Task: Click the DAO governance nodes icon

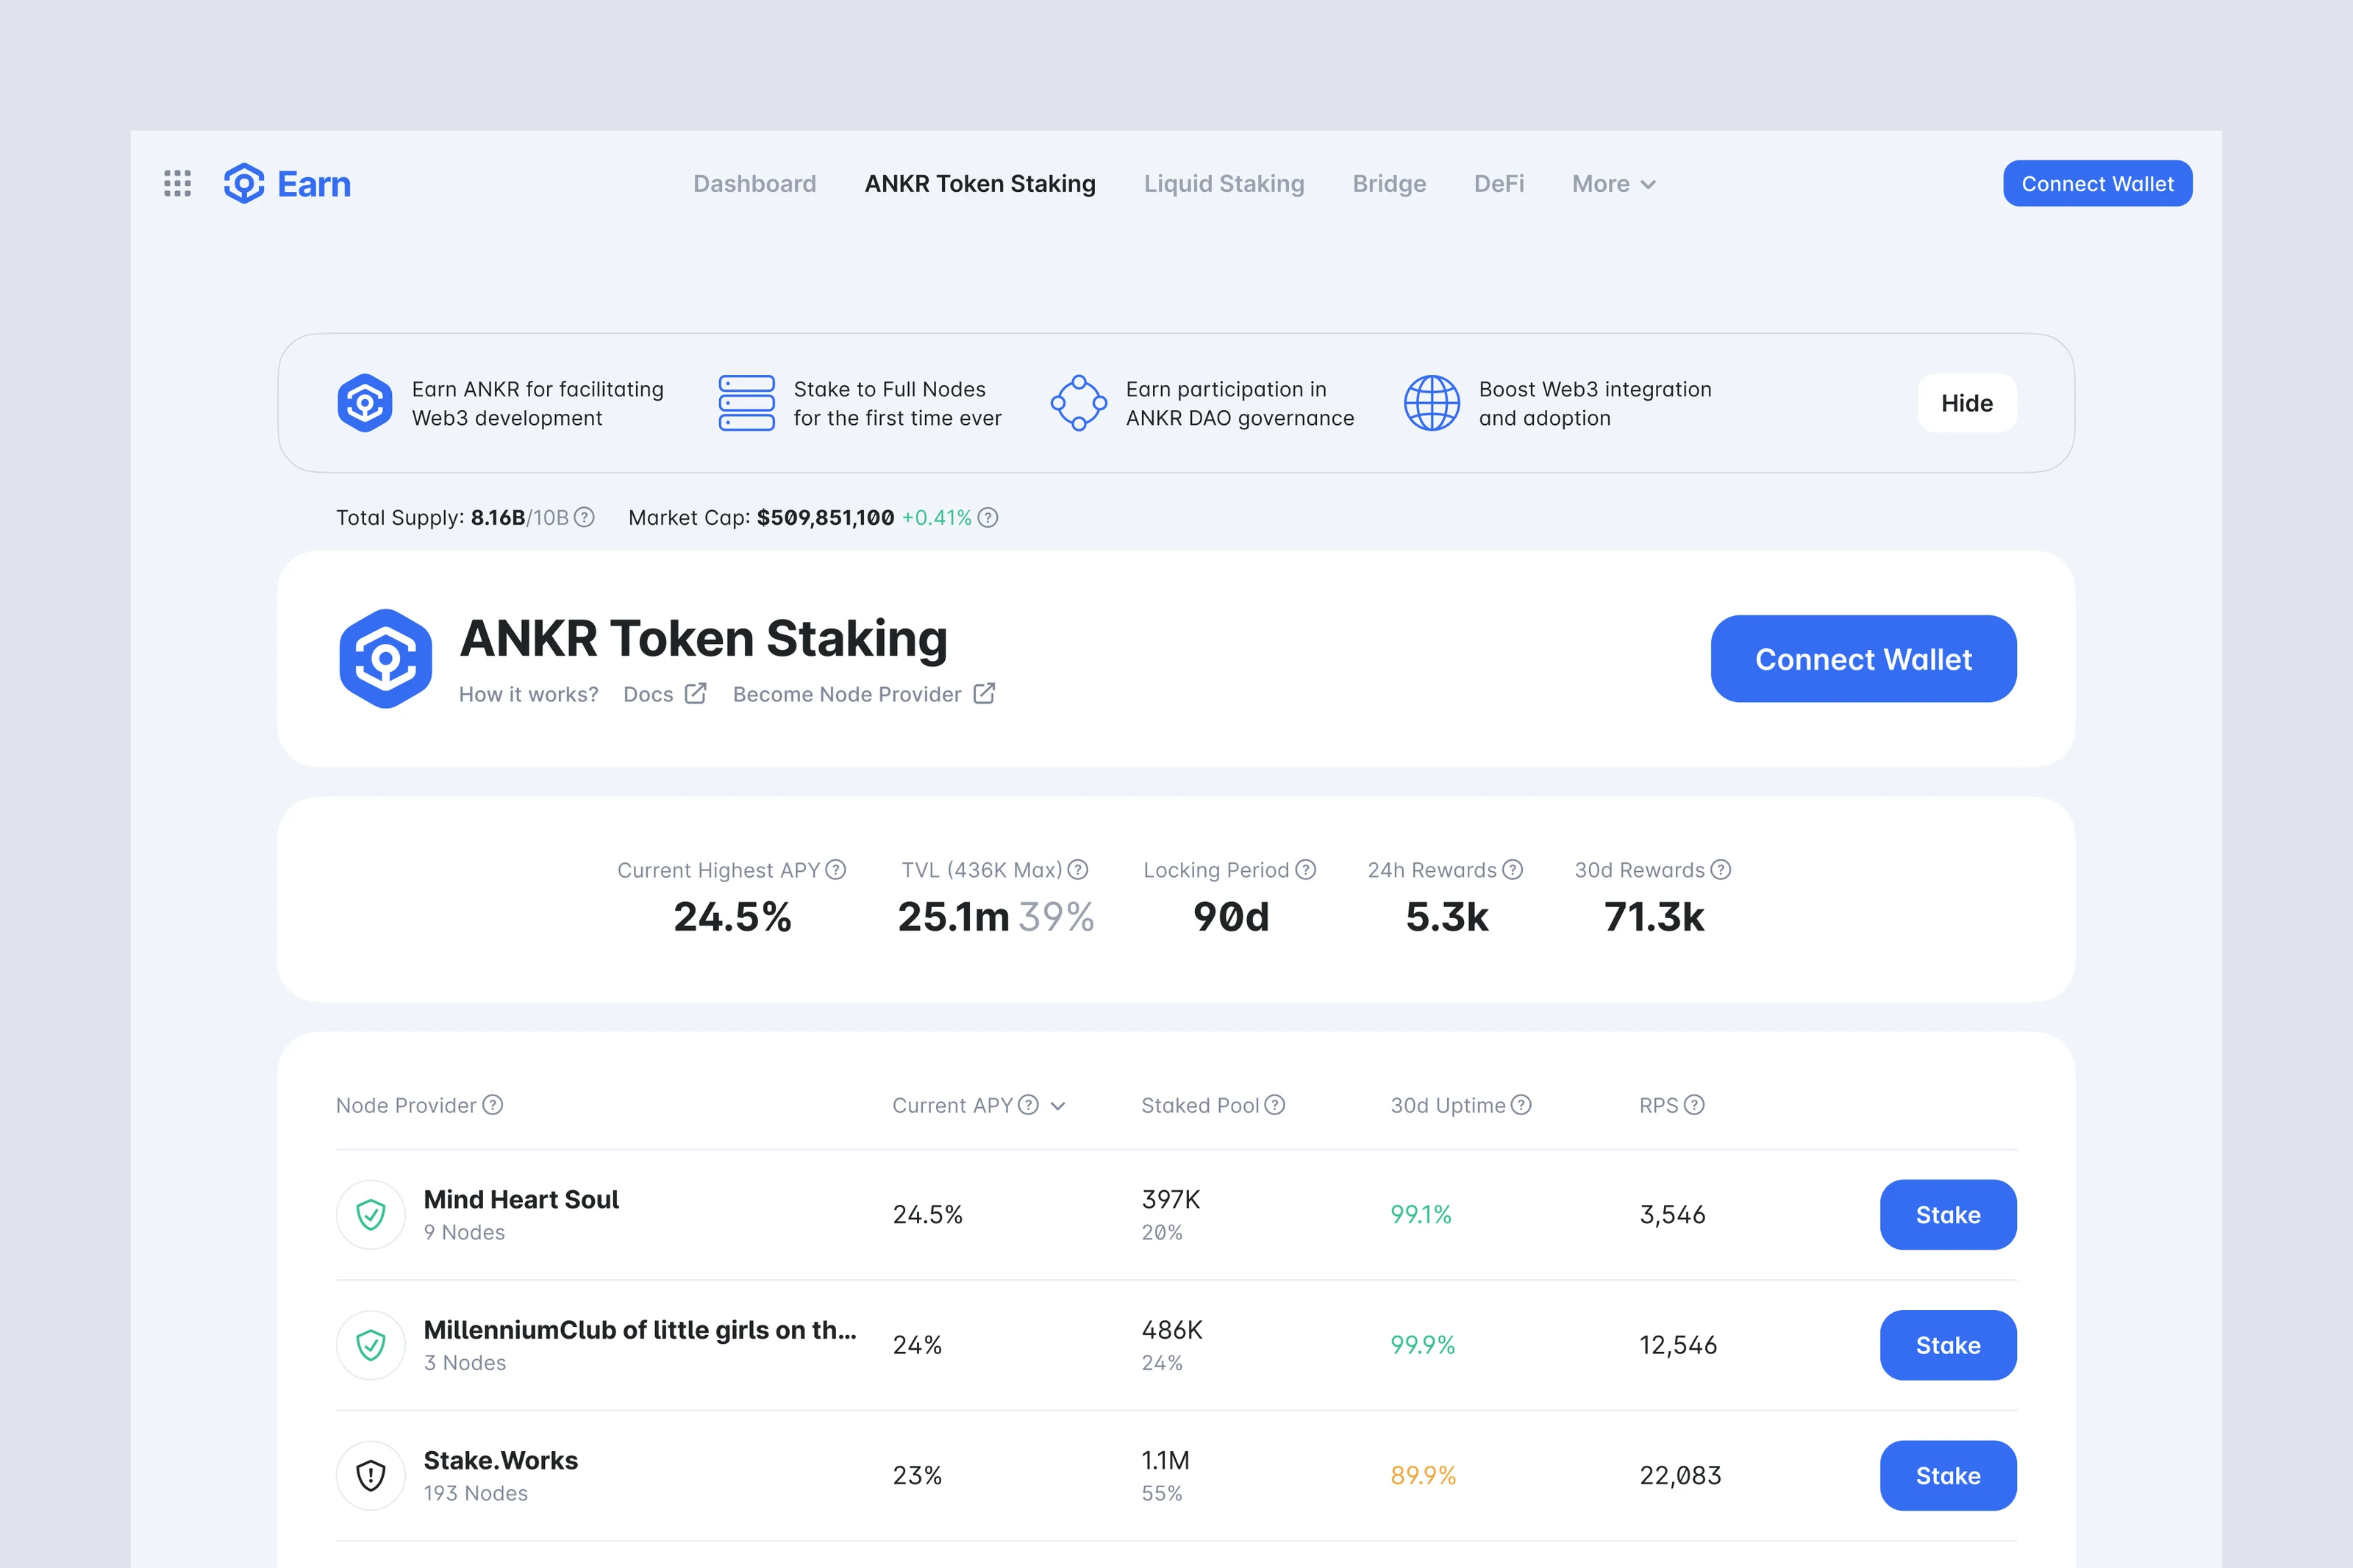Action: coord(1078,403)
